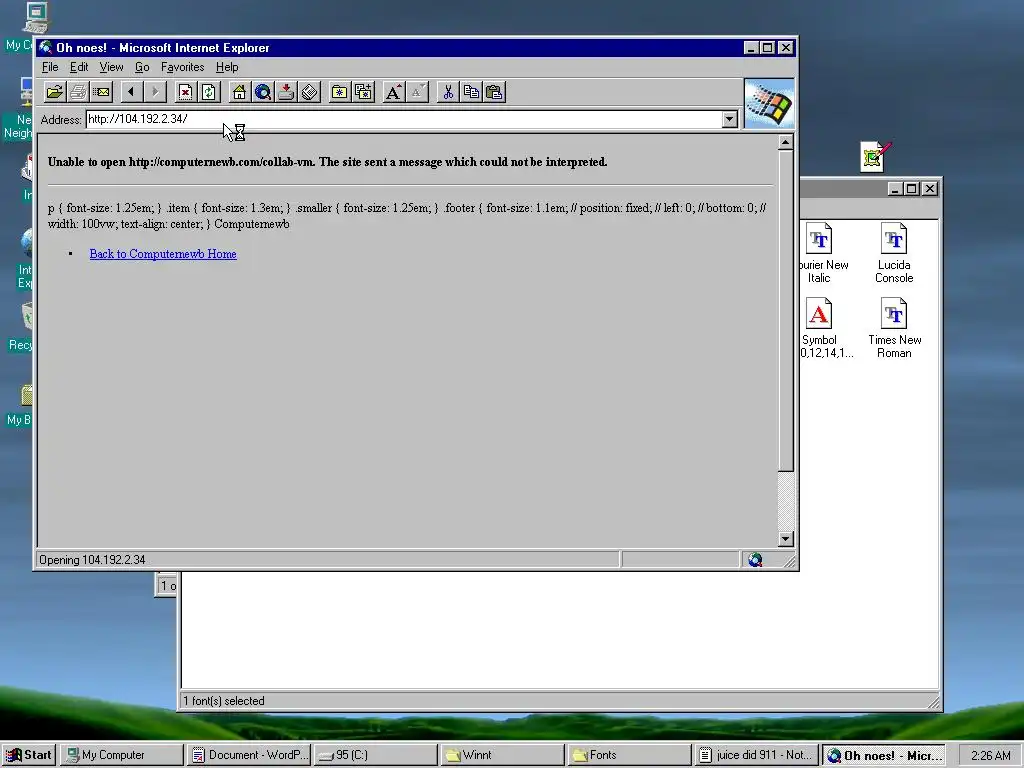
Task: Go Back using the left arrow
Action: coord(132,92)
